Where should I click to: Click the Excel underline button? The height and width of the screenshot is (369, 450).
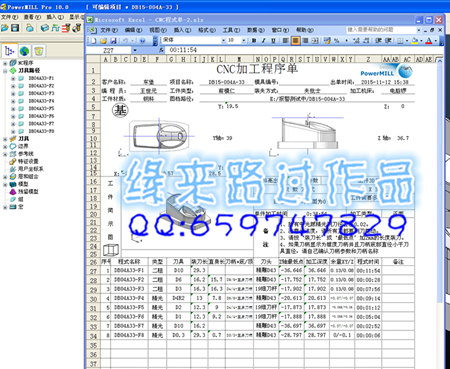pyautogui.click(x=273, y=41)
